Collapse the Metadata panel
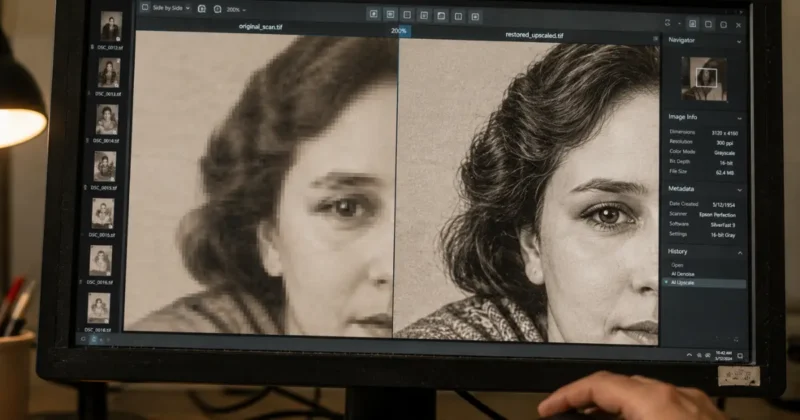800x420 pixels. [x=739, y=190]
